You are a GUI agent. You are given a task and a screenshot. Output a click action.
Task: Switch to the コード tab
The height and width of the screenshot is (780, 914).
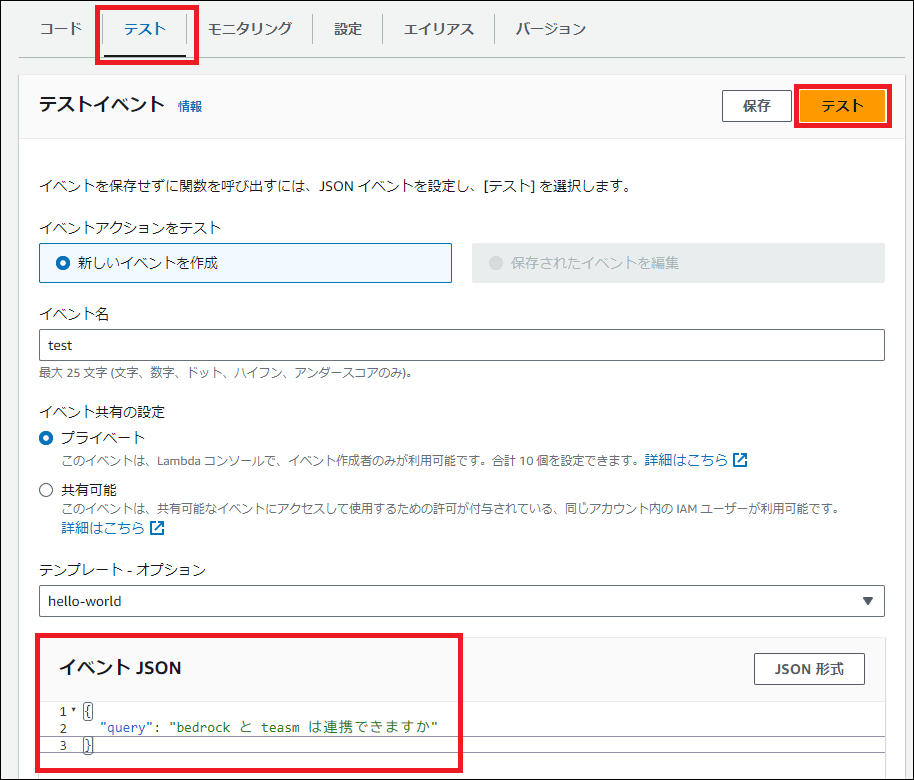[x=61, y=29]
